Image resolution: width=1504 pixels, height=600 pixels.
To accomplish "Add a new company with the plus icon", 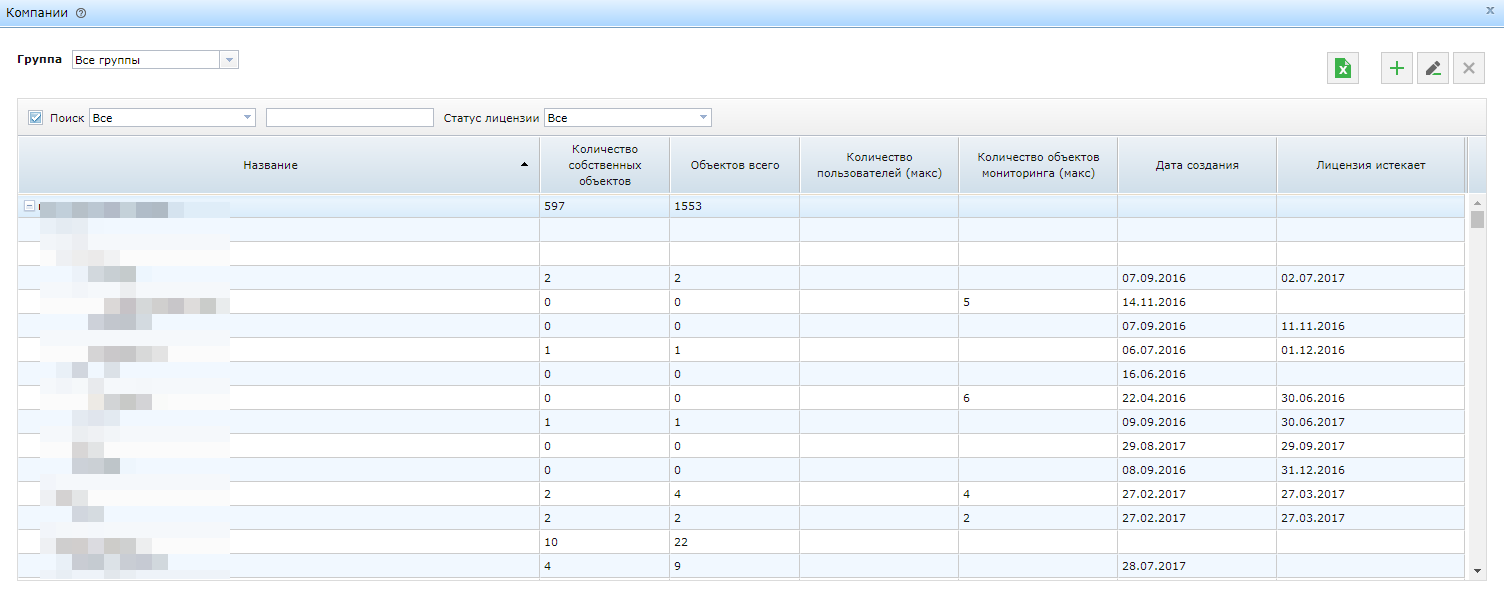I will [1396, 68].
